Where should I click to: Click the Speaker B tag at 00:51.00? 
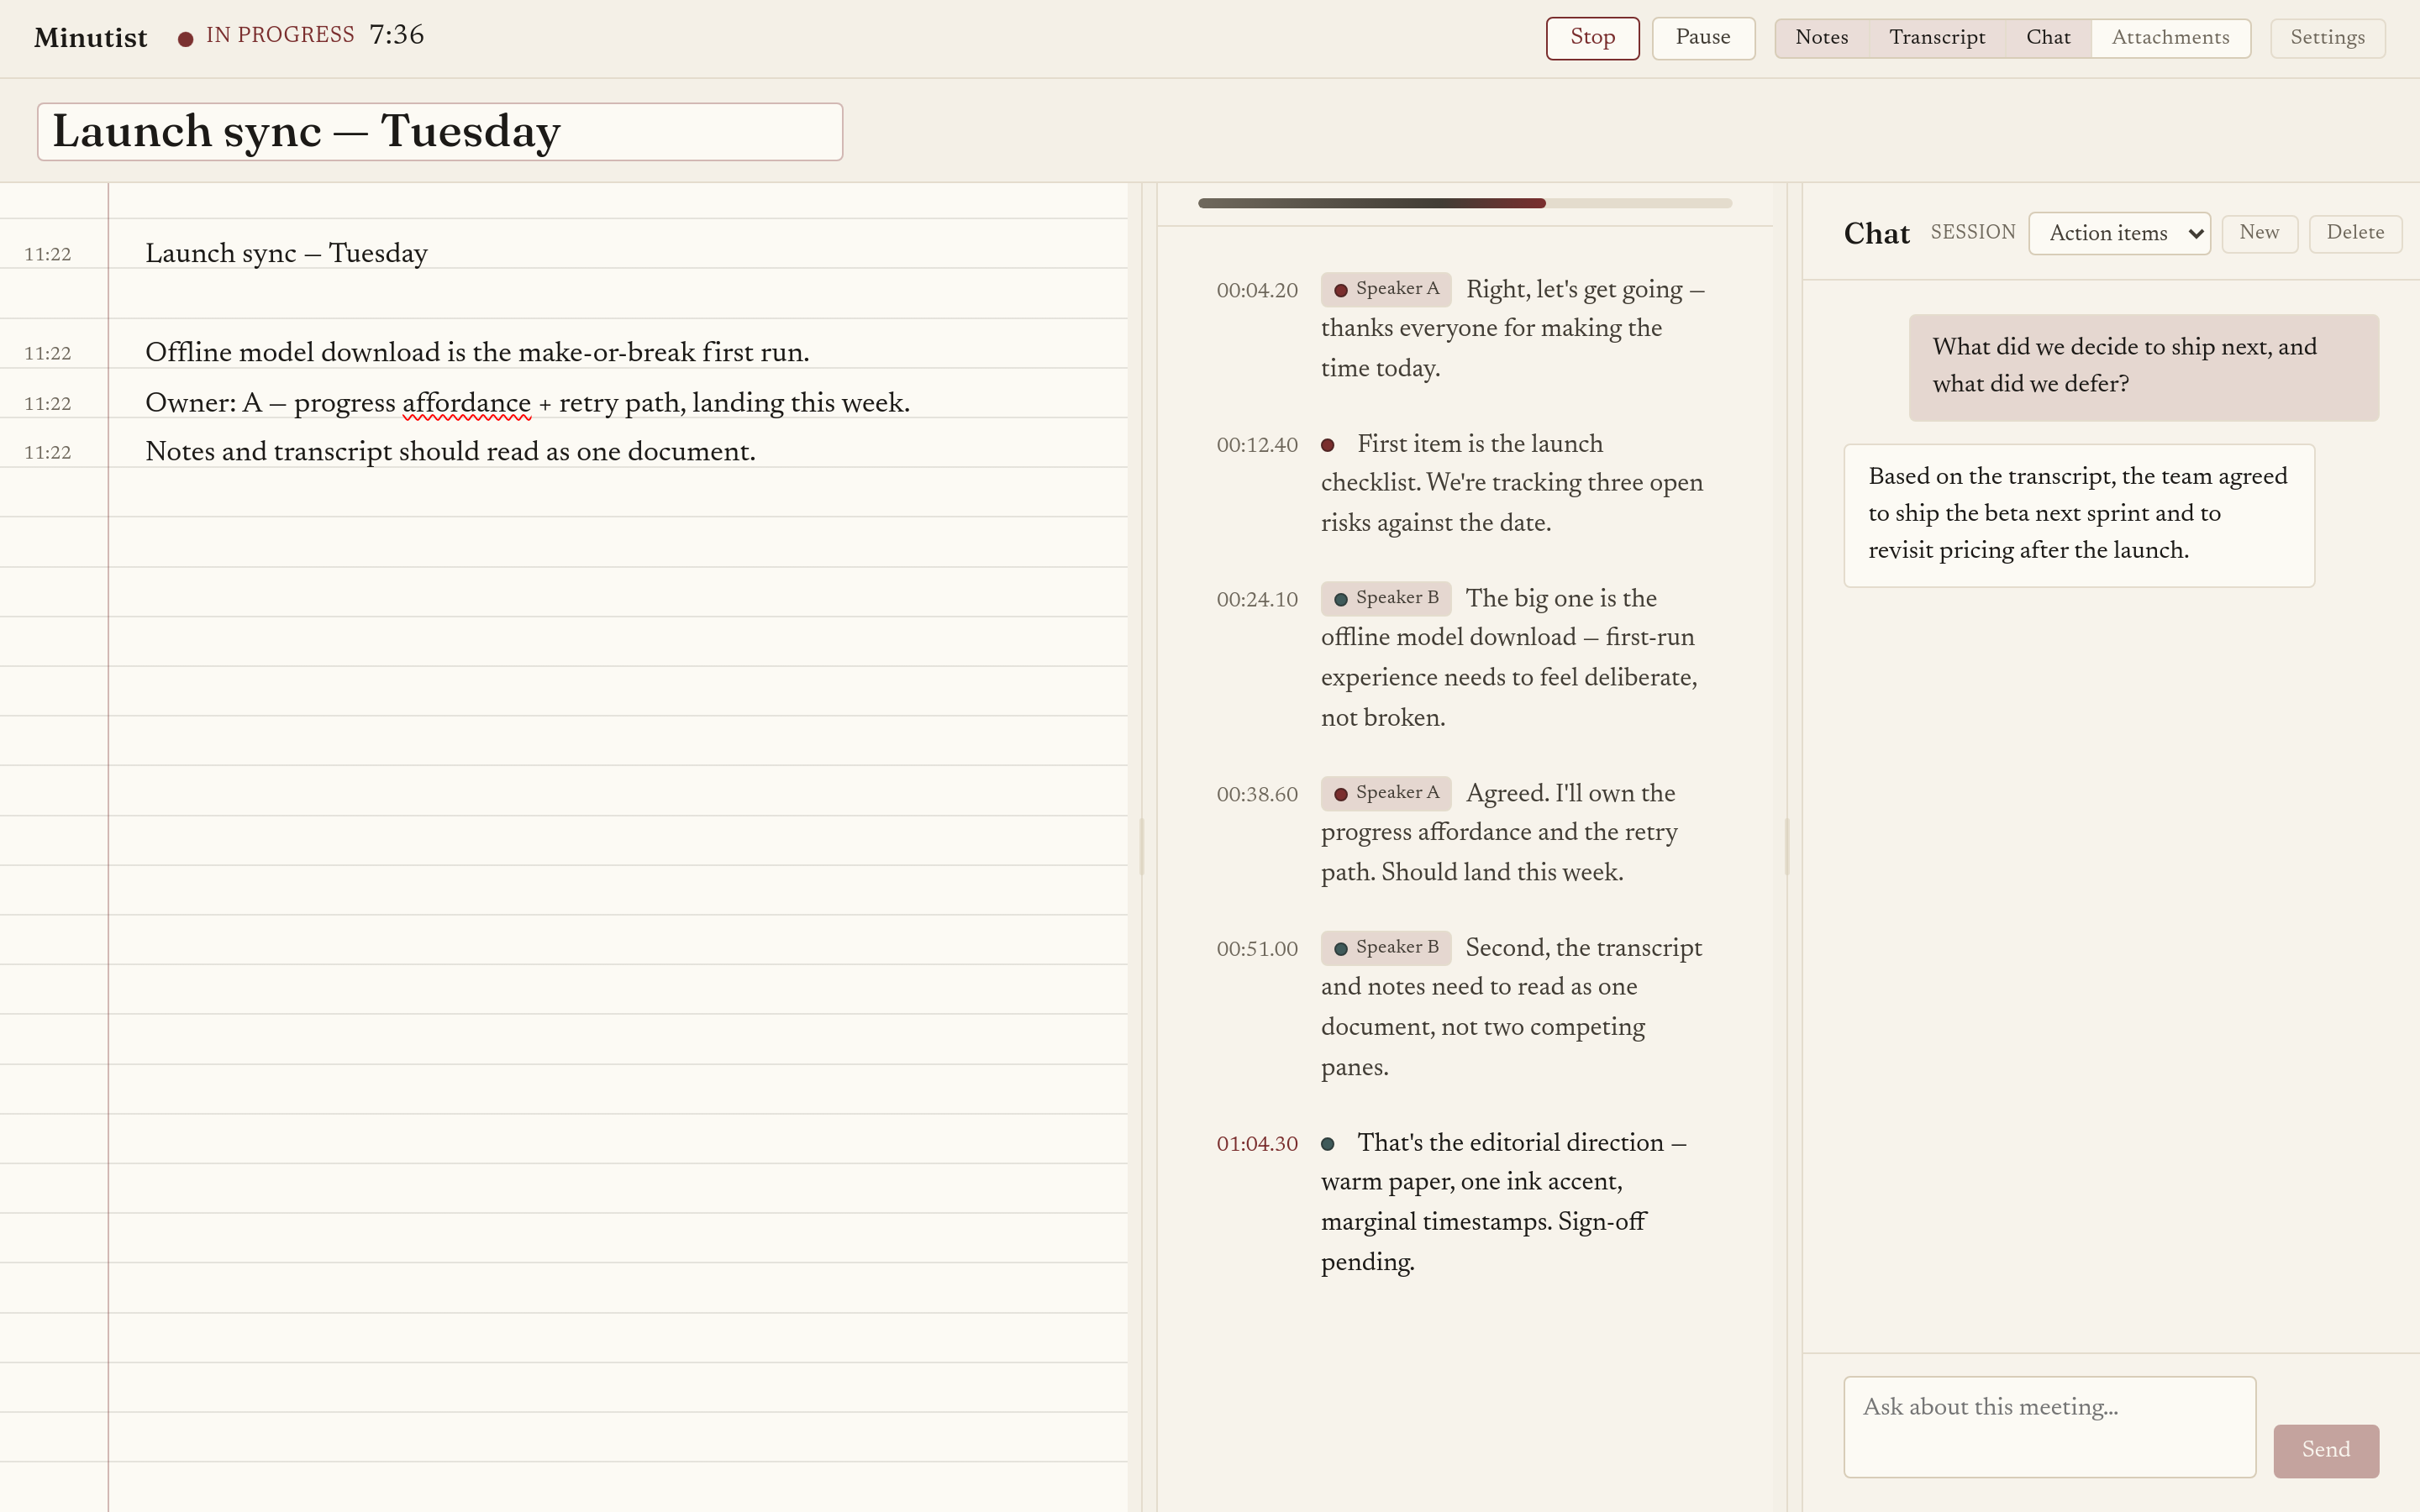tap(1385, 947)
